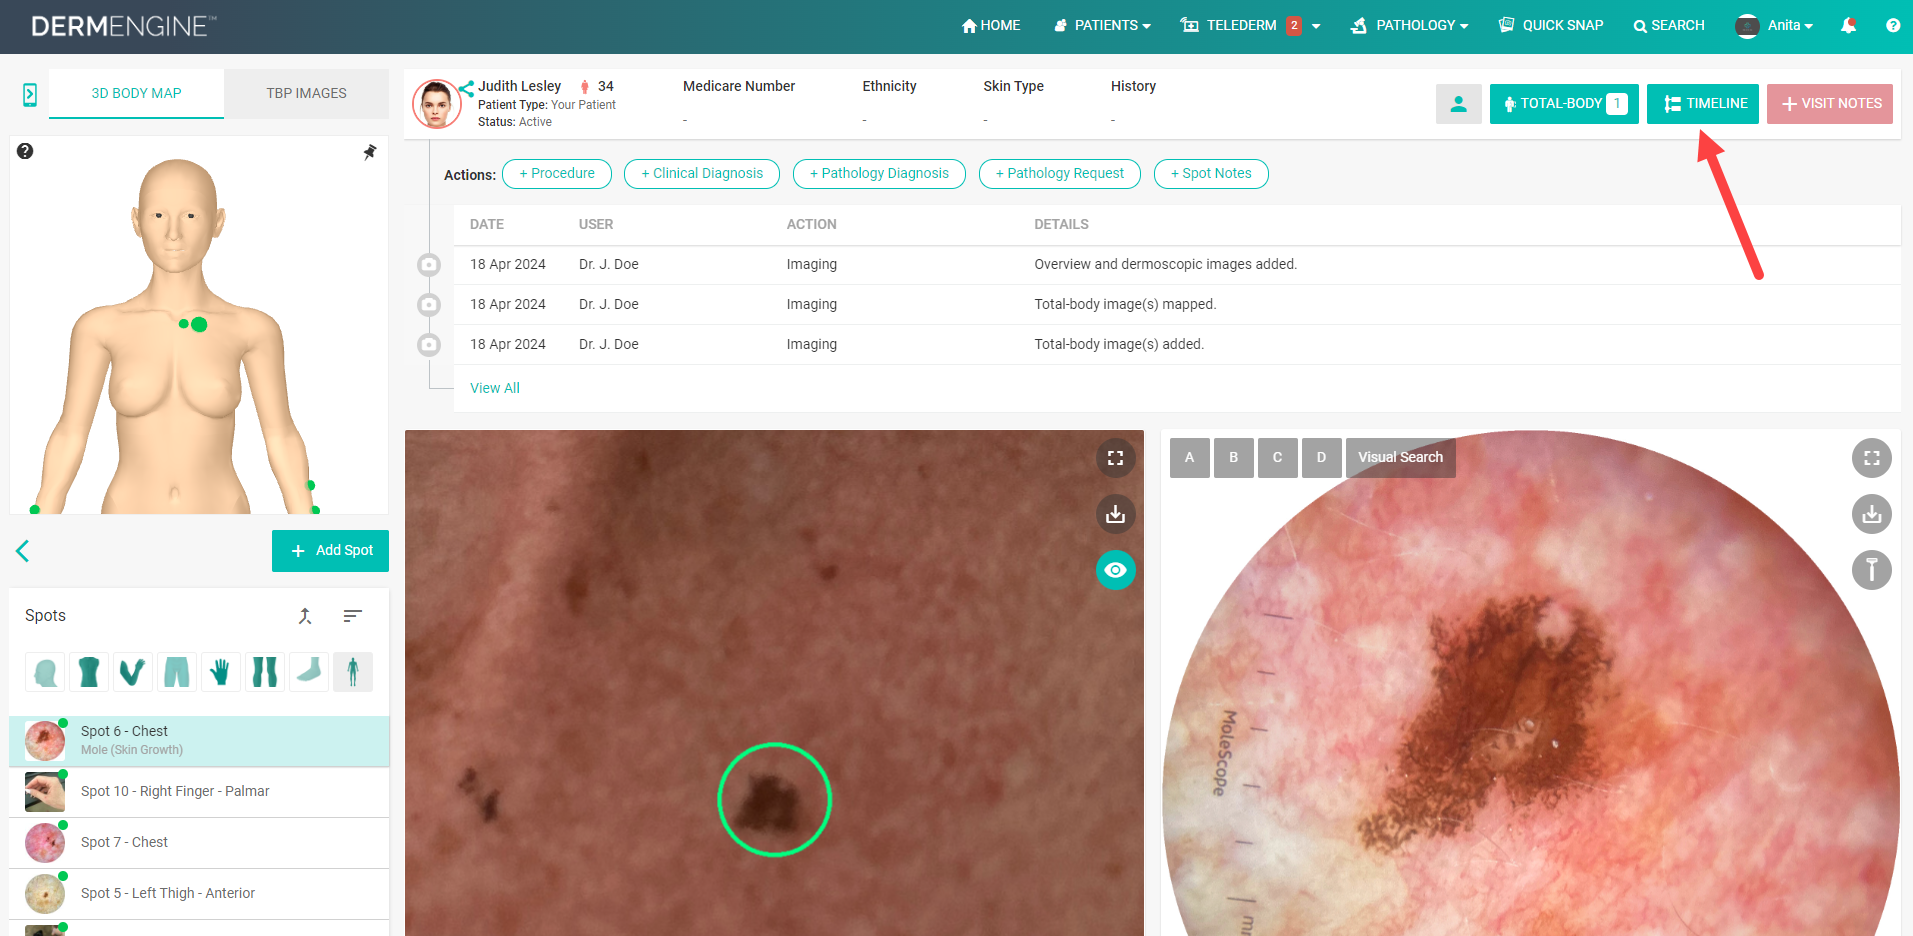
Task: Expand the dermoscopic image to fullscreen
Action: pyautogui.click(x=1872, y=458)
